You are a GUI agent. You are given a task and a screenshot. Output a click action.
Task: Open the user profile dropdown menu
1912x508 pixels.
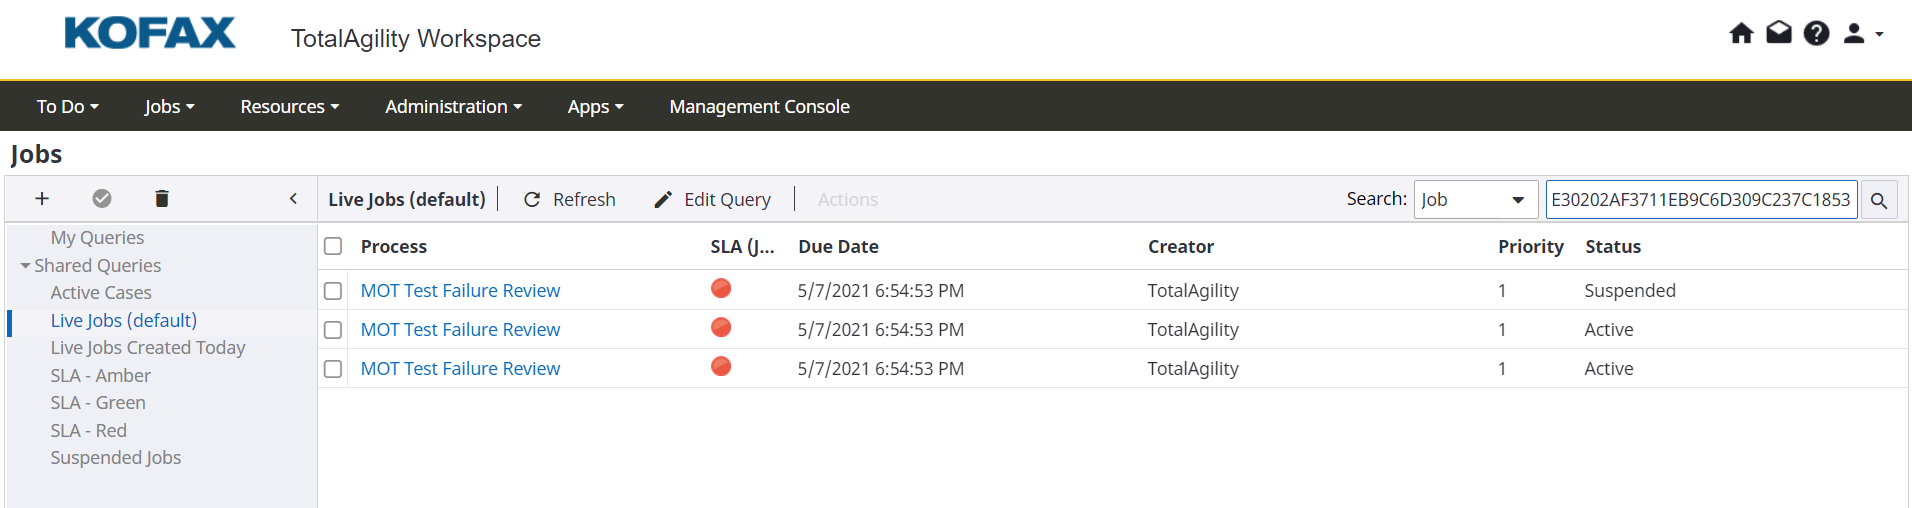tap(1862, 34)
